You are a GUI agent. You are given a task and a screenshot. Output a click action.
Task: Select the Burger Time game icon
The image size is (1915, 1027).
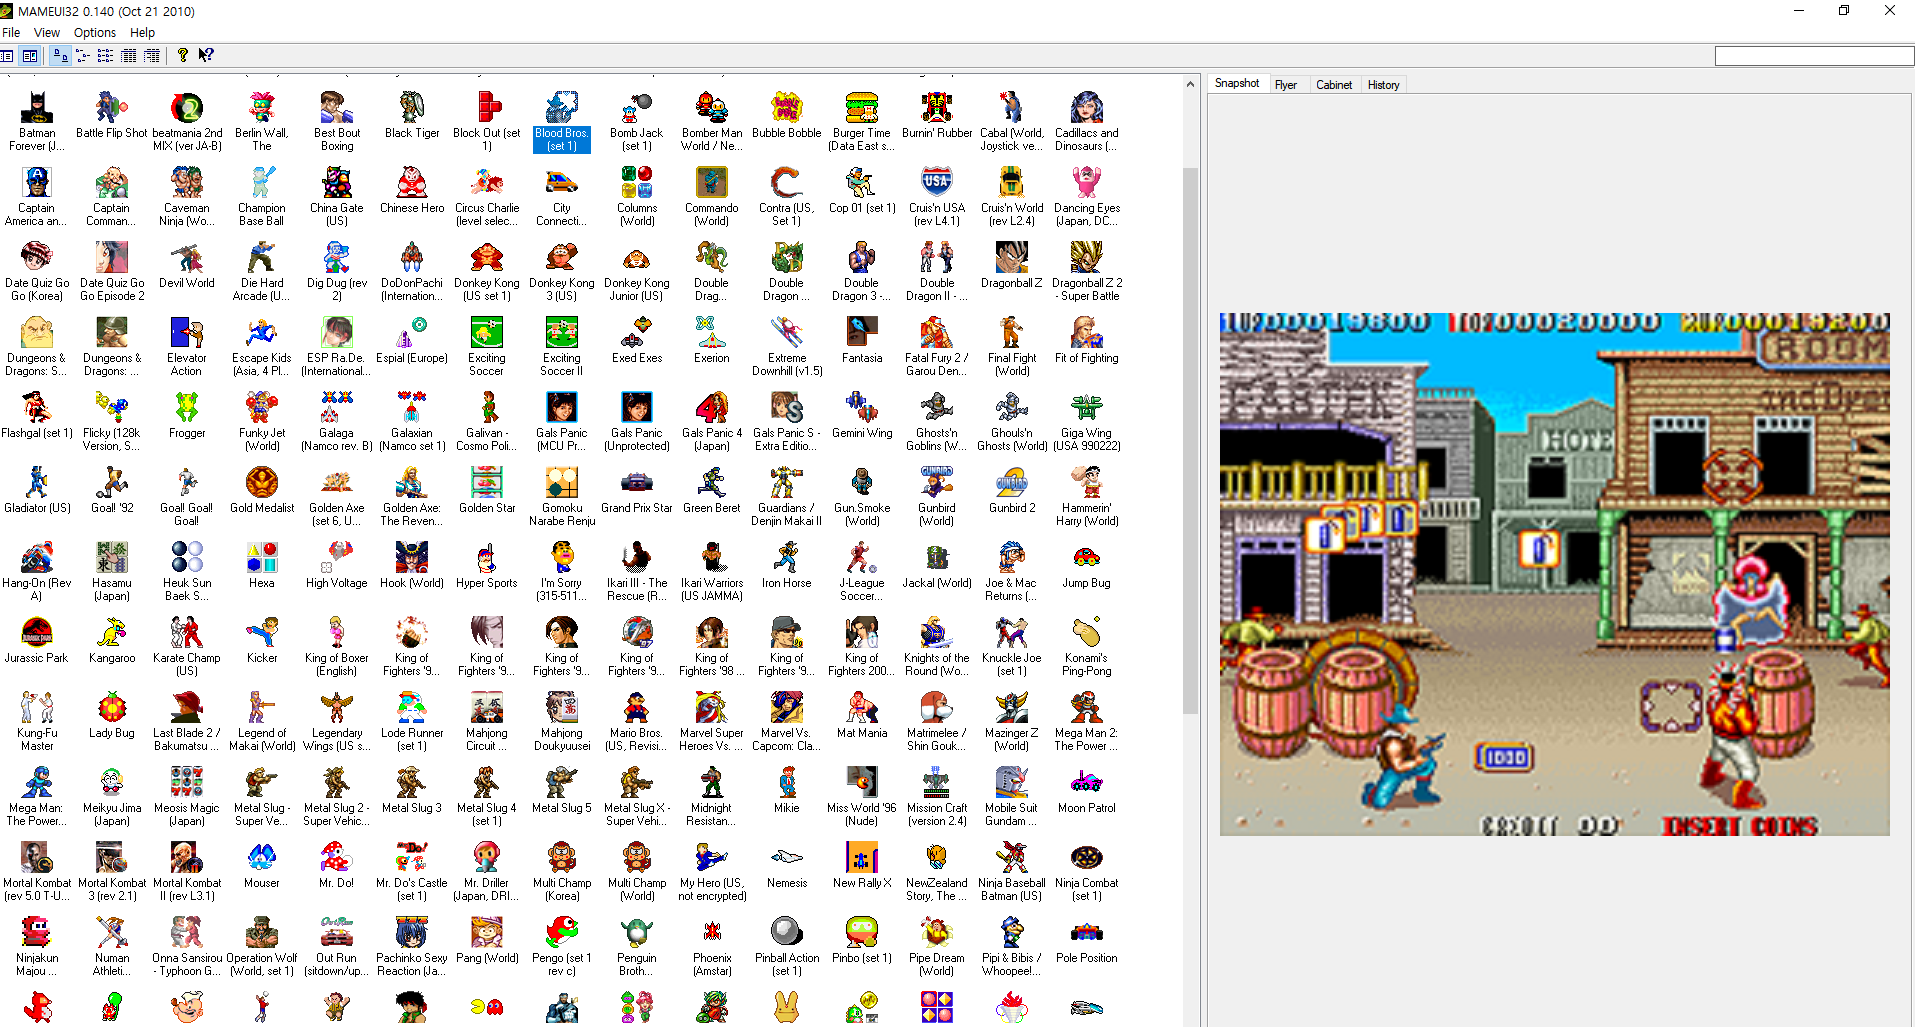coord(862,107)
